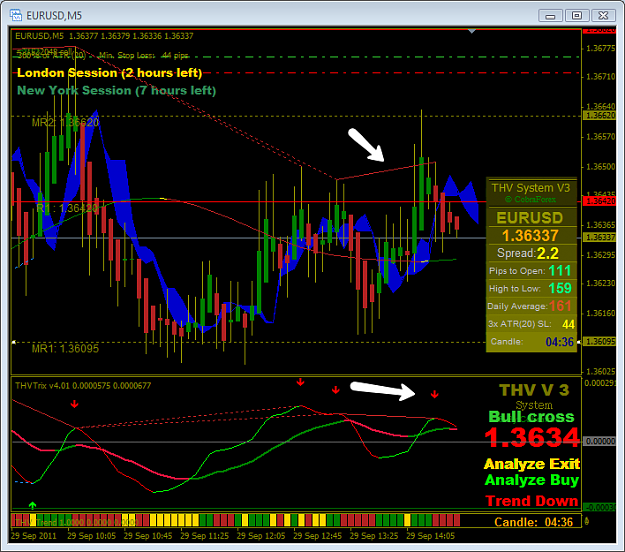Click the MR1: 1.36095 level label
Screen dimensions: 625x552
point(65,349)
